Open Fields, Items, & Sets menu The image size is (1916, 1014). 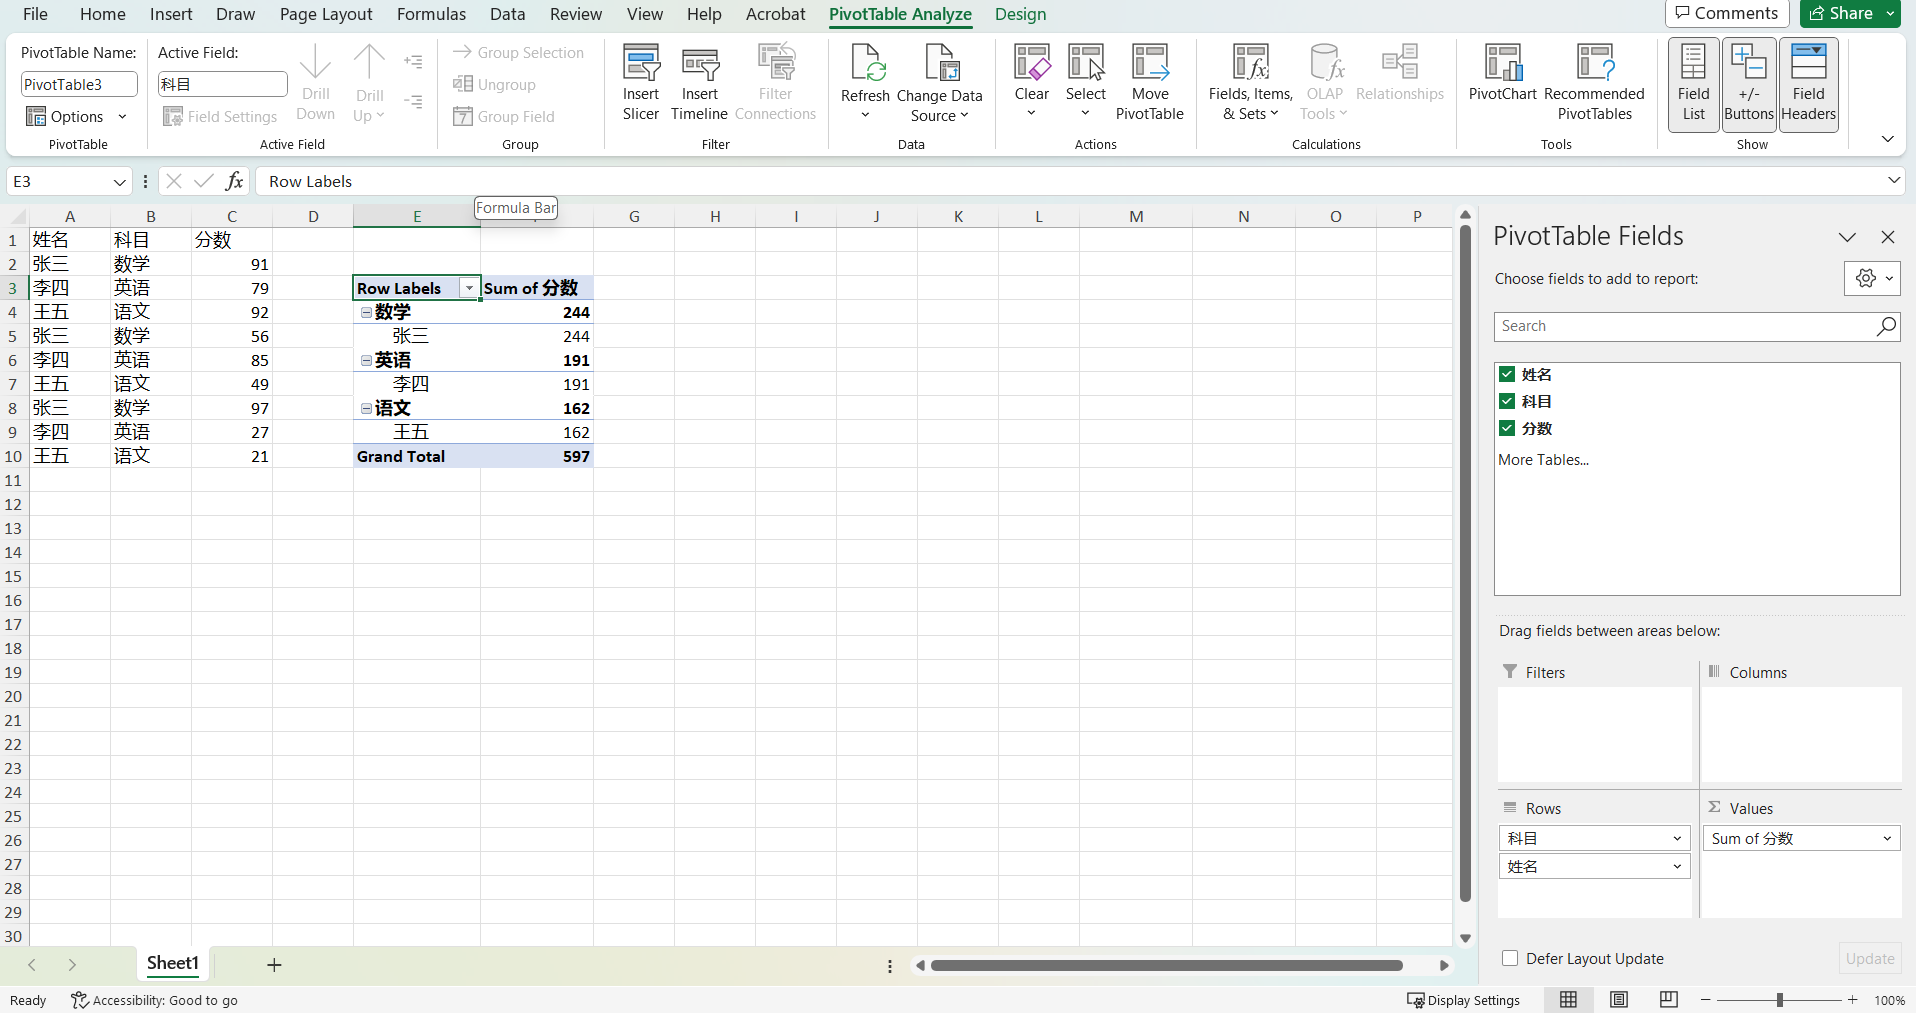point(1250,83)
